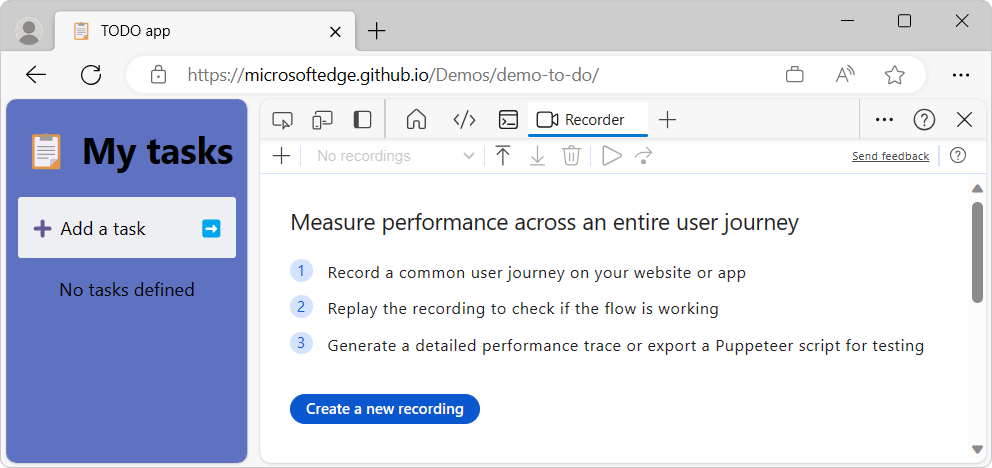
Task: View site information via the lock icon
Action: tap(158, 75)
